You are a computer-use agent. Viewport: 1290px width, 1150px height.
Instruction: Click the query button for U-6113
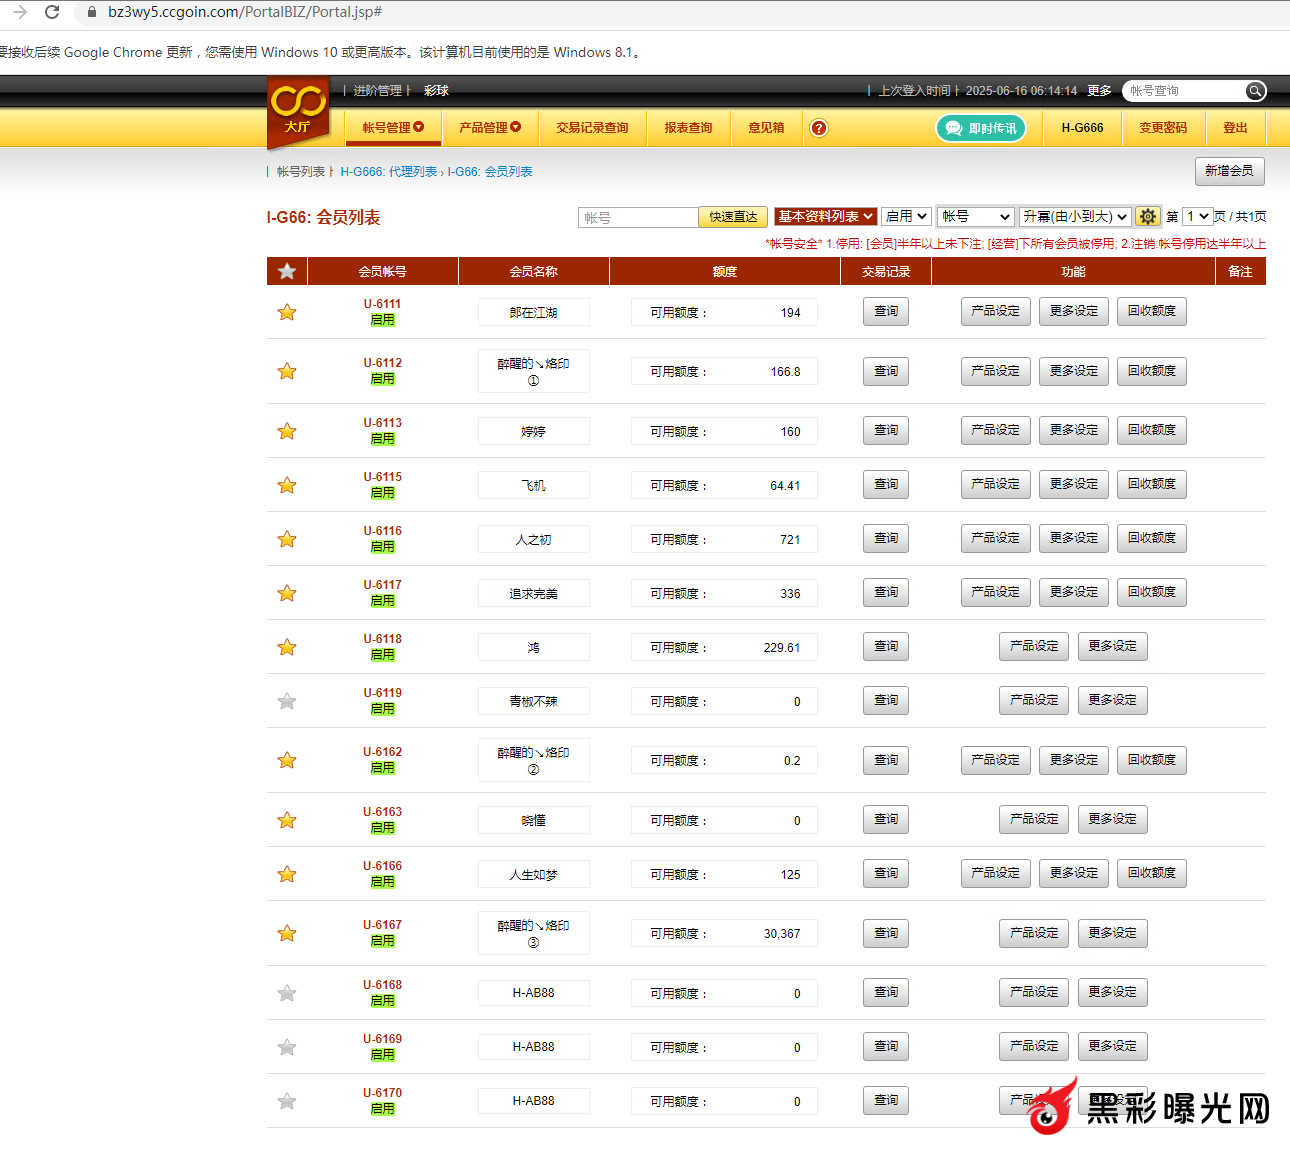(886, 430)
